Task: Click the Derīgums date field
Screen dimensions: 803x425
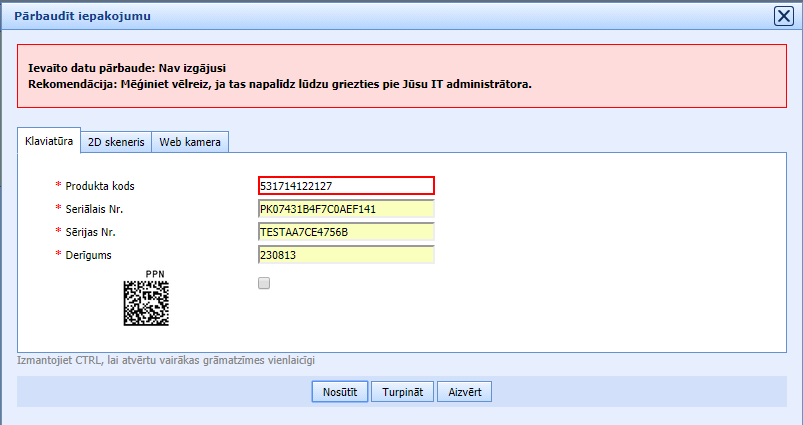Action: click(346, 255)
